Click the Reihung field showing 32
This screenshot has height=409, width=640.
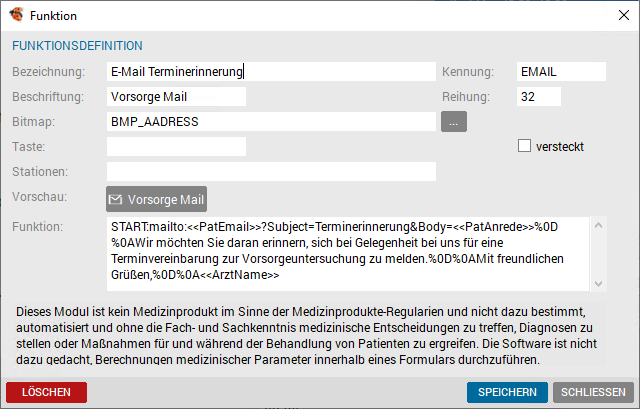pos(539,97)
